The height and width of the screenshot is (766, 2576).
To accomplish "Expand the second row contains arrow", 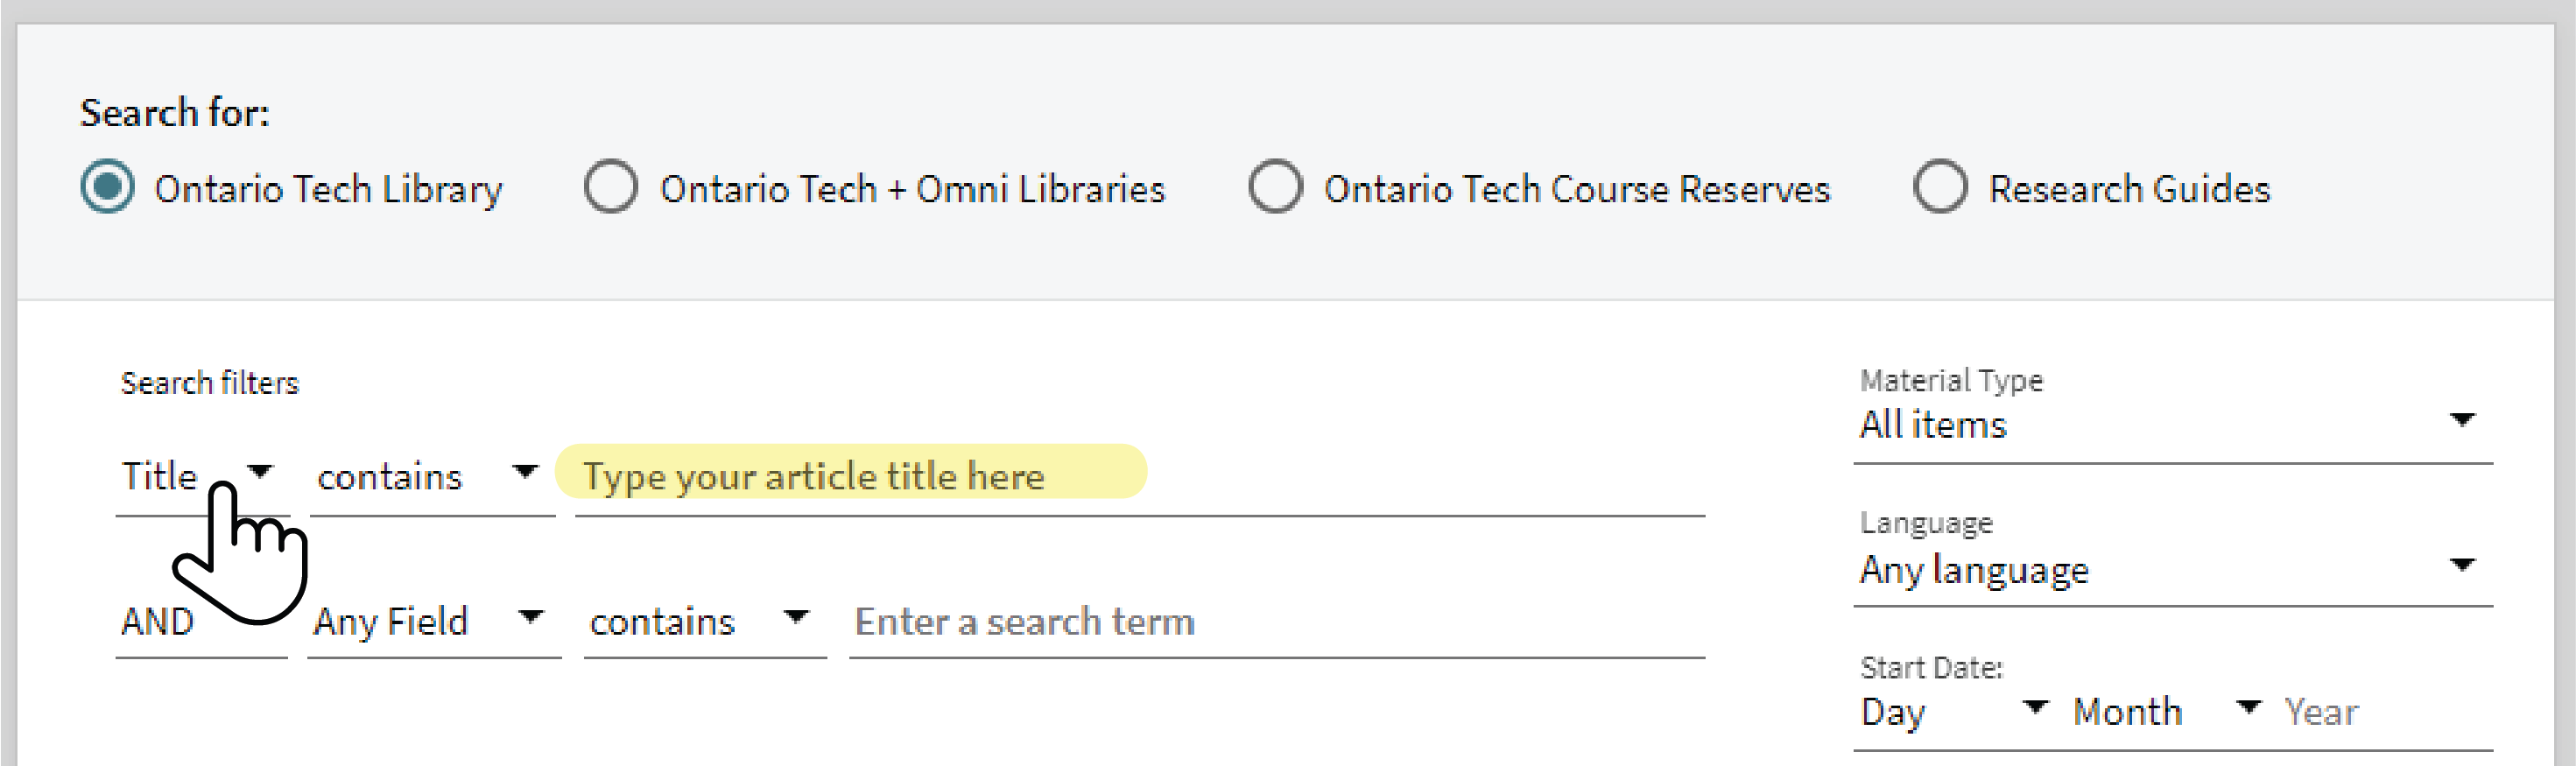I will click(796, 616).
